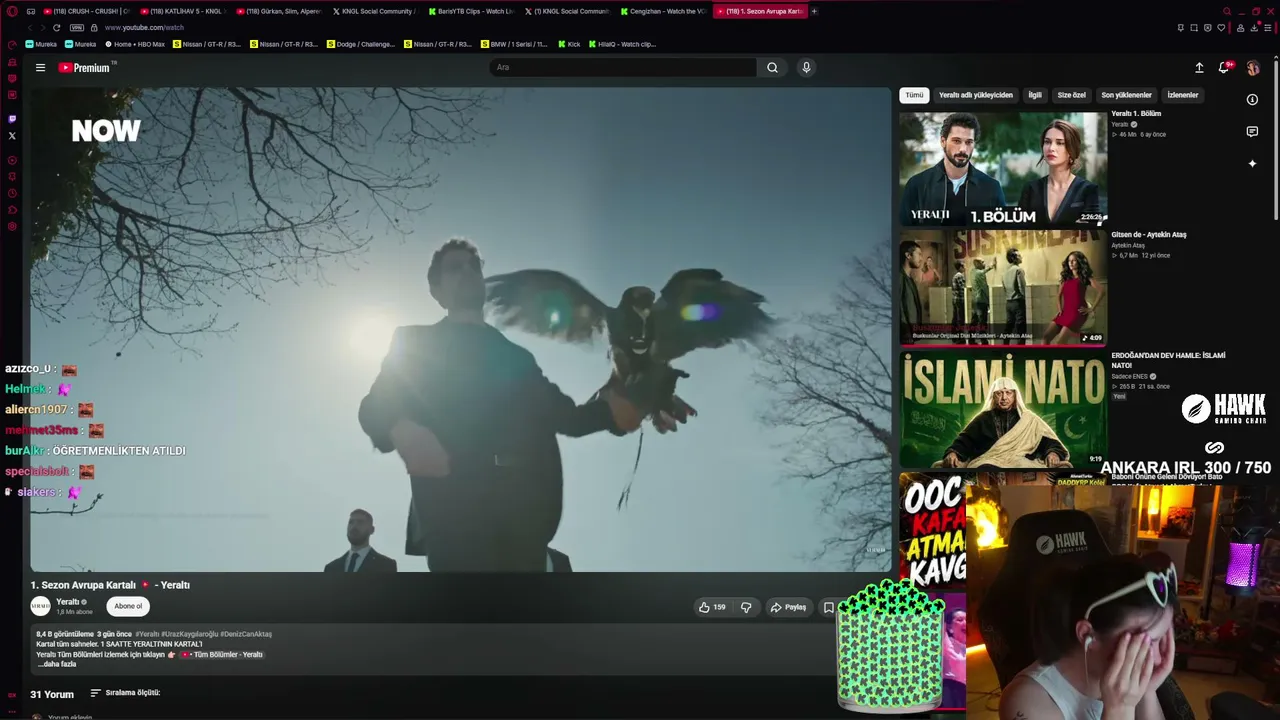Select the 'Tümü' filter chip
The width and height of the screenshot is (1280, 720).
pyautogui.click(x=914, y=95)
